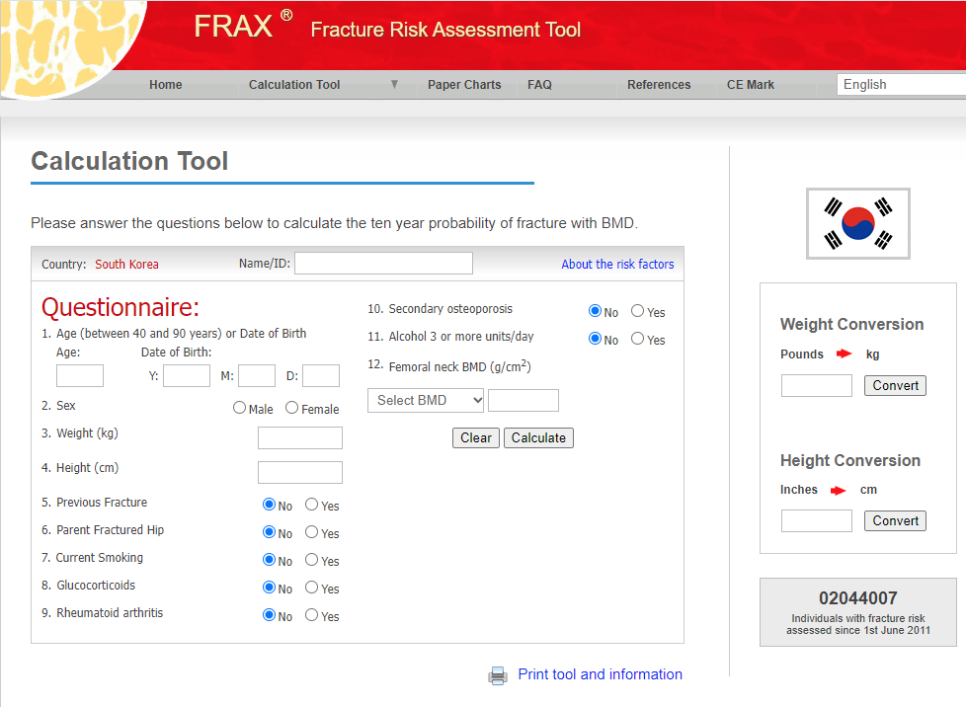
Task: Open the Home page
Action: pyautogui.click(x=165, y=85)
